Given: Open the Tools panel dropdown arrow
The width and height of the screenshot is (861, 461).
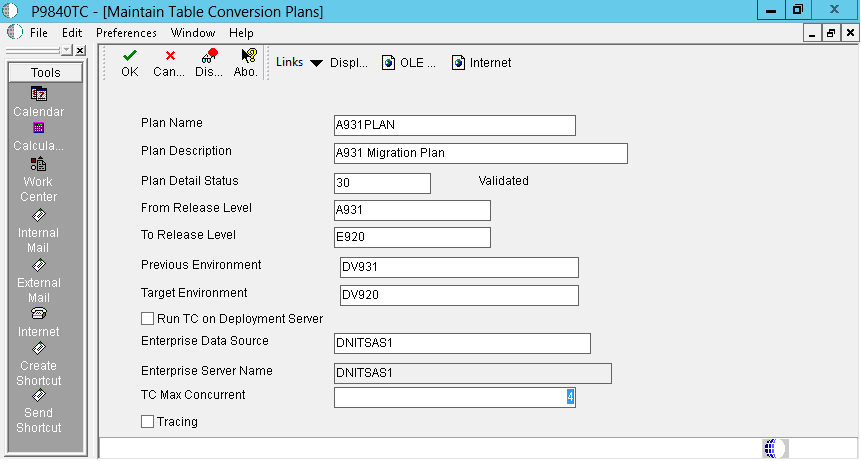Looking at the screenshot, I should coord(66,51).
